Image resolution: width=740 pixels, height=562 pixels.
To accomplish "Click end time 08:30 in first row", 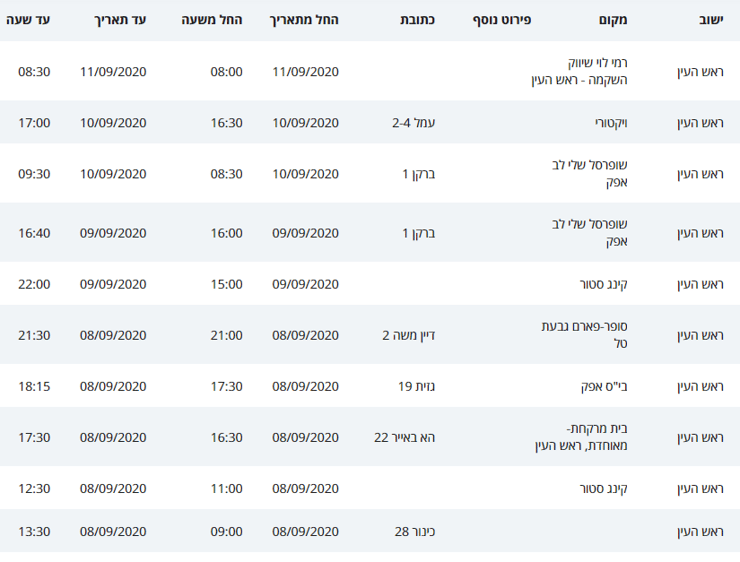I will (x=34, y=72).
